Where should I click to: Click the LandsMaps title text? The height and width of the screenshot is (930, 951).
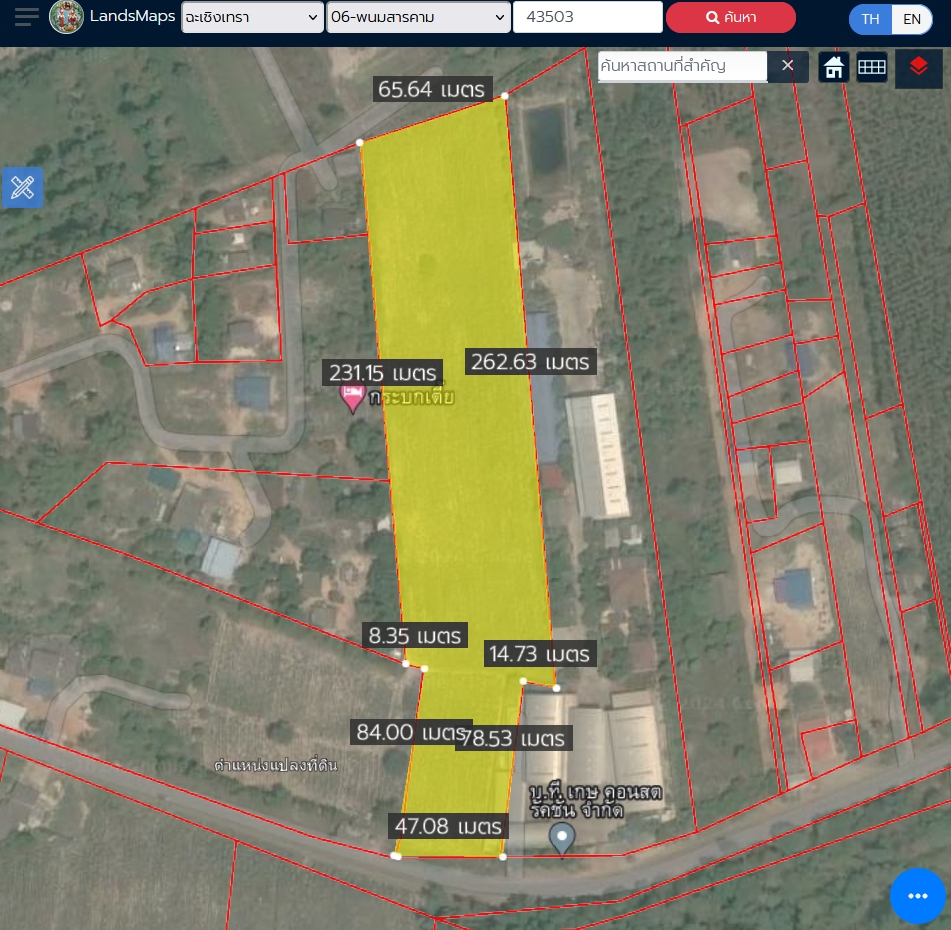point(132,17)
